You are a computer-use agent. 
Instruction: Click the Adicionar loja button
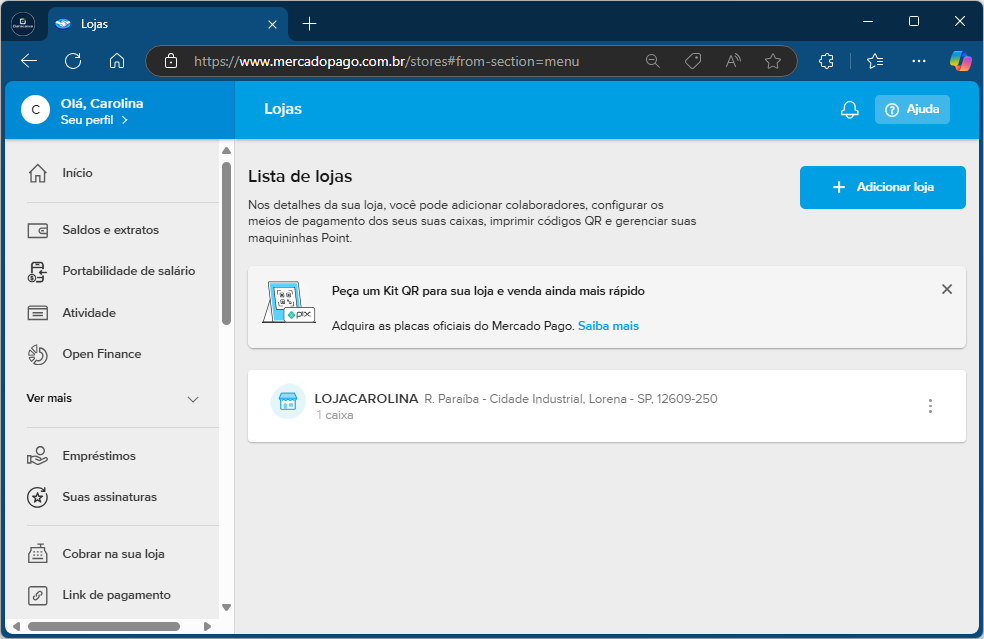(882, 187)
